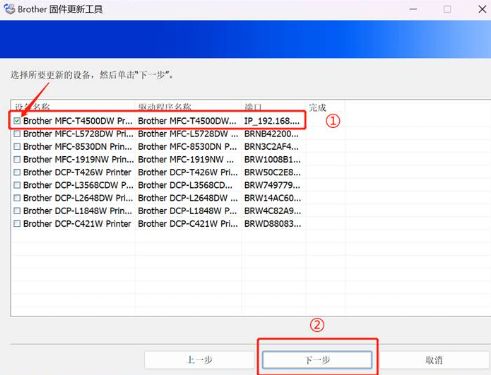The width and height of the screenshot is (491, 375).
Task: Click port cell 'BRW749779...'
Action: tap(272, 185)
